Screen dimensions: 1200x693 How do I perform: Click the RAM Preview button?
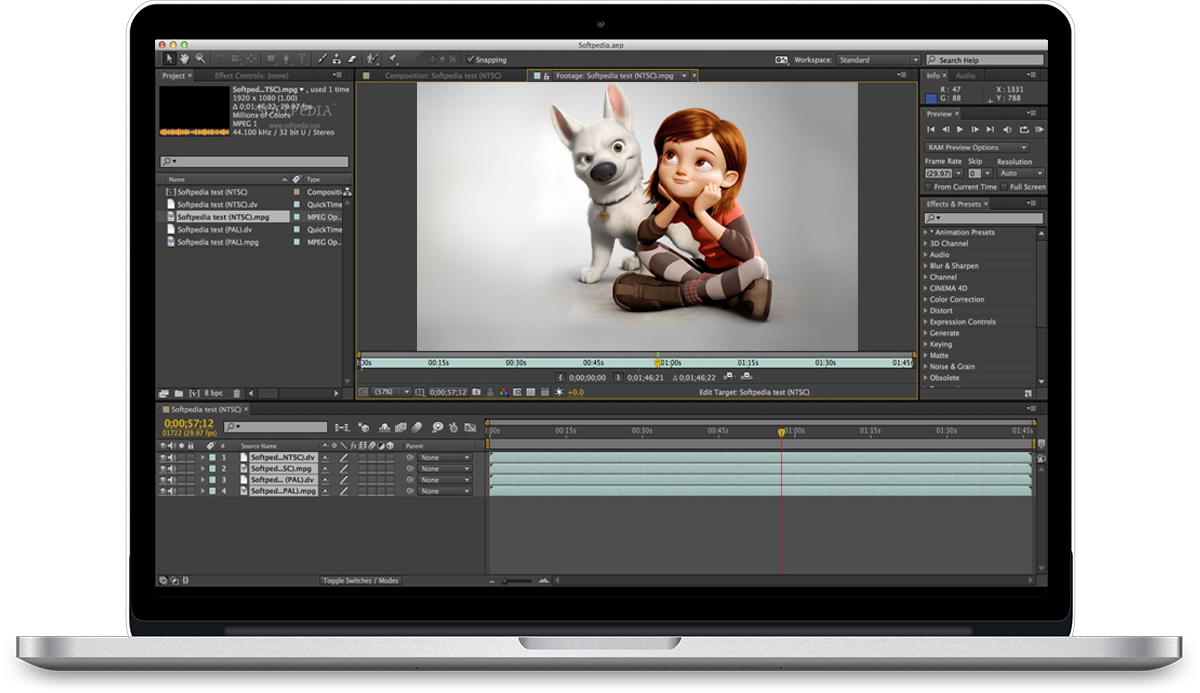(1040, 129)
